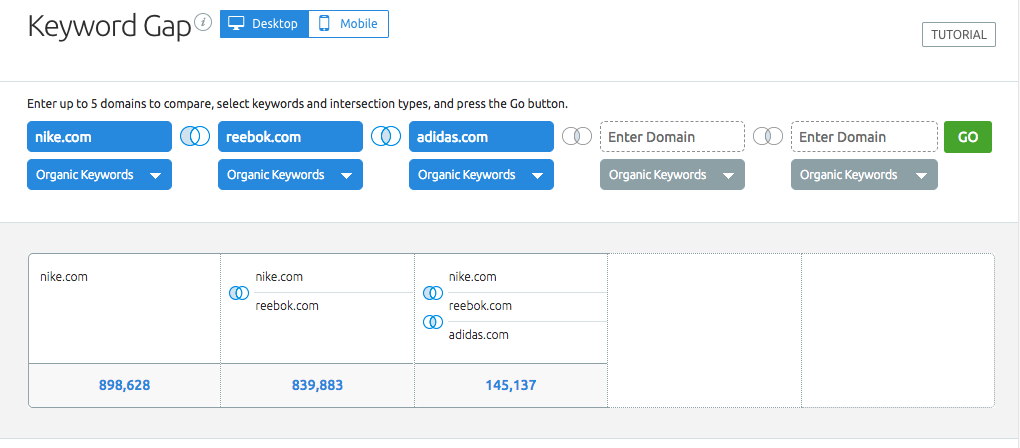Change intersection type between nike.com and reebok.com
This screenshot has height=448, width=1020.
tap(195, 137)
